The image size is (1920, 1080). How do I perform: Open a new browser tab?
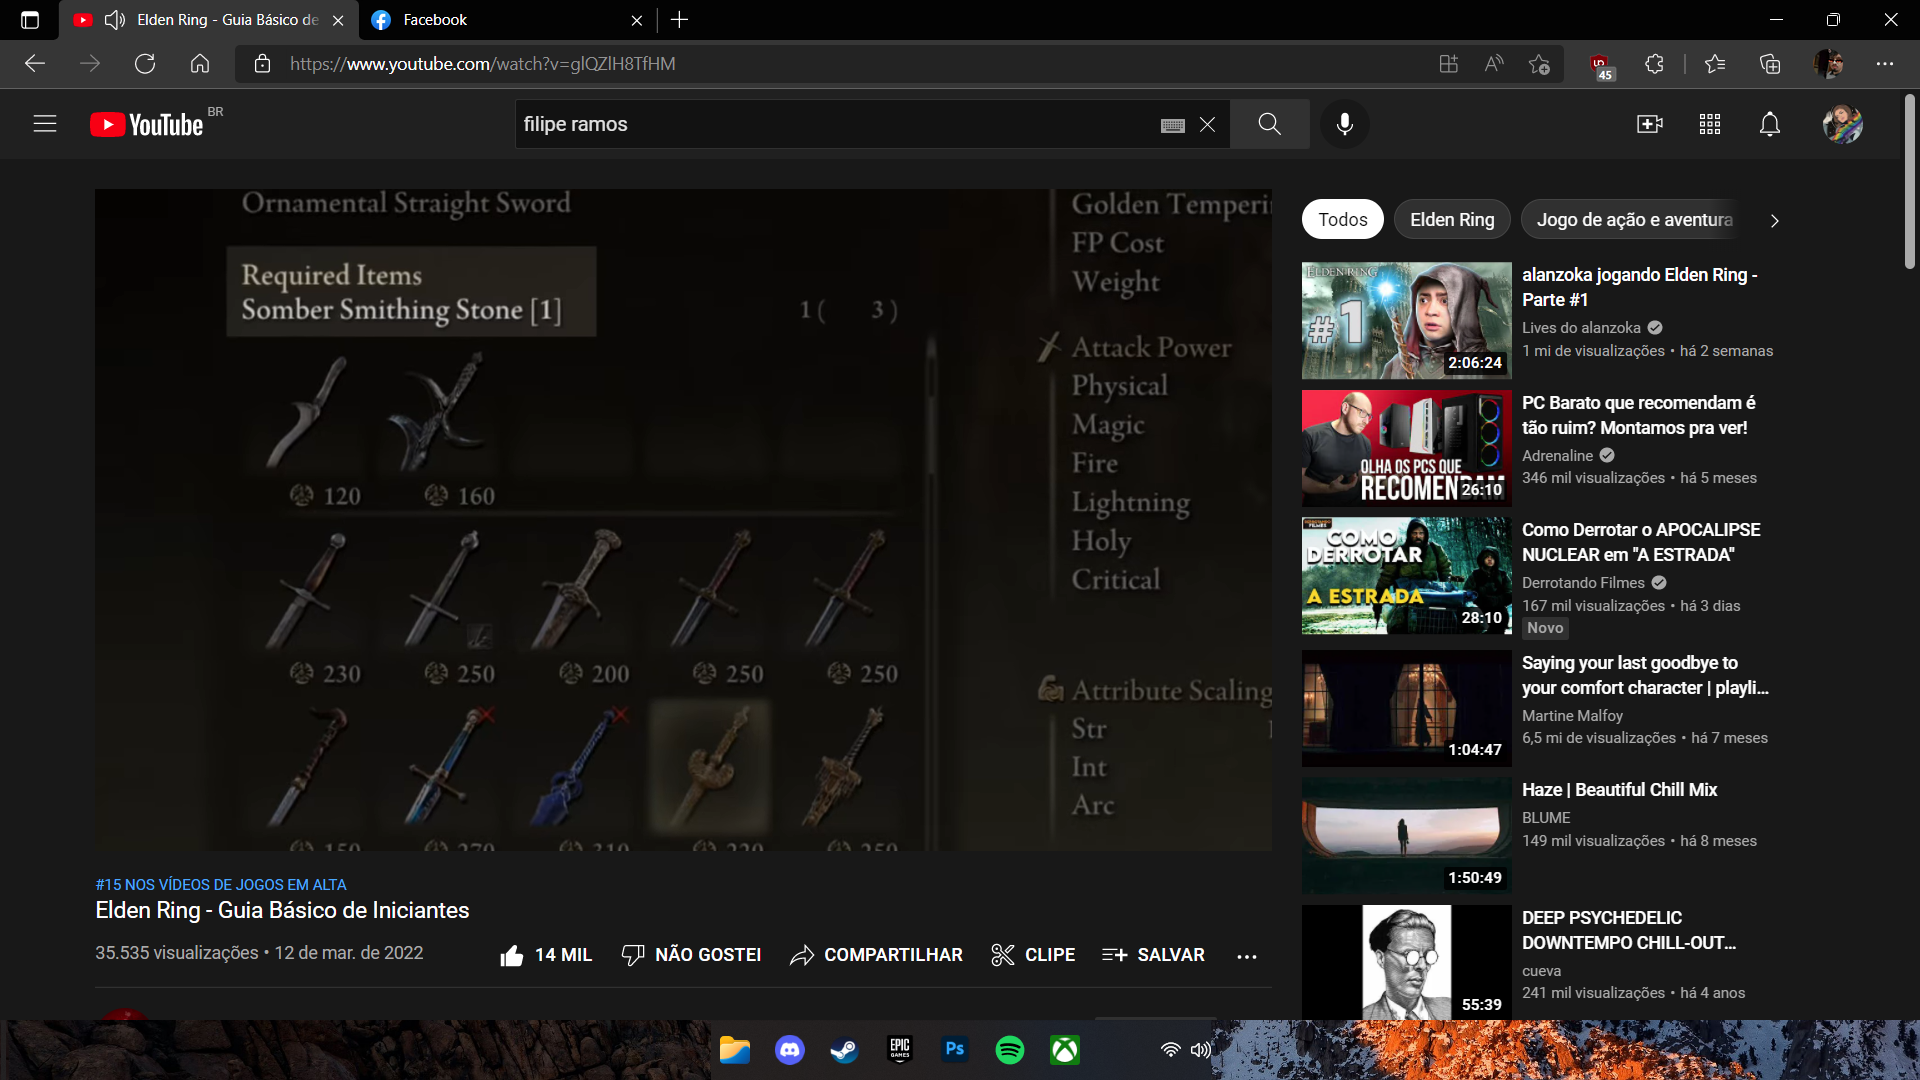[x=680, y=20]
